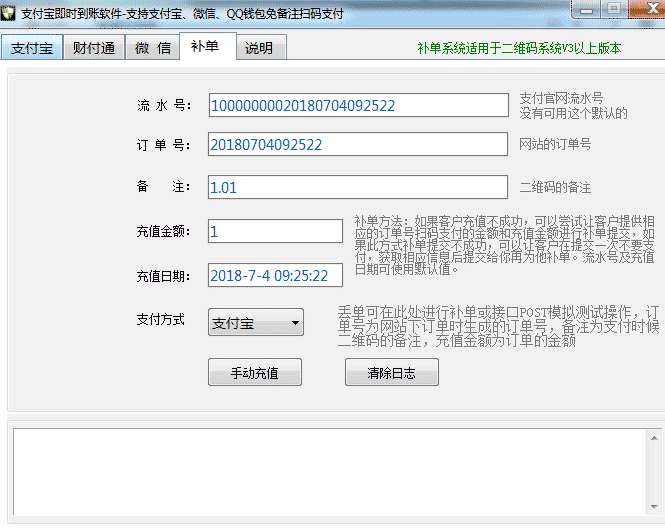Screen dimensions: 665x528
Task: Click inside the log output area
Action: [x=330, y=472]
